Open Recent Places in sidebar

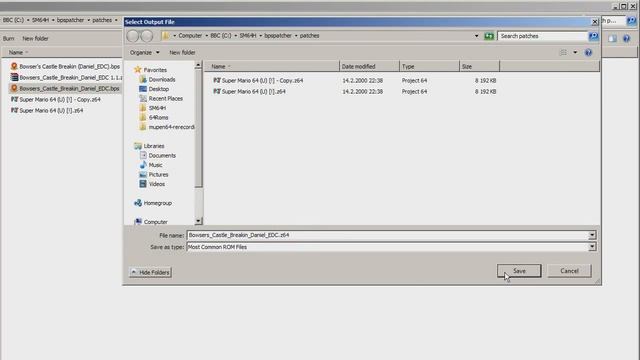click(161, 99)
